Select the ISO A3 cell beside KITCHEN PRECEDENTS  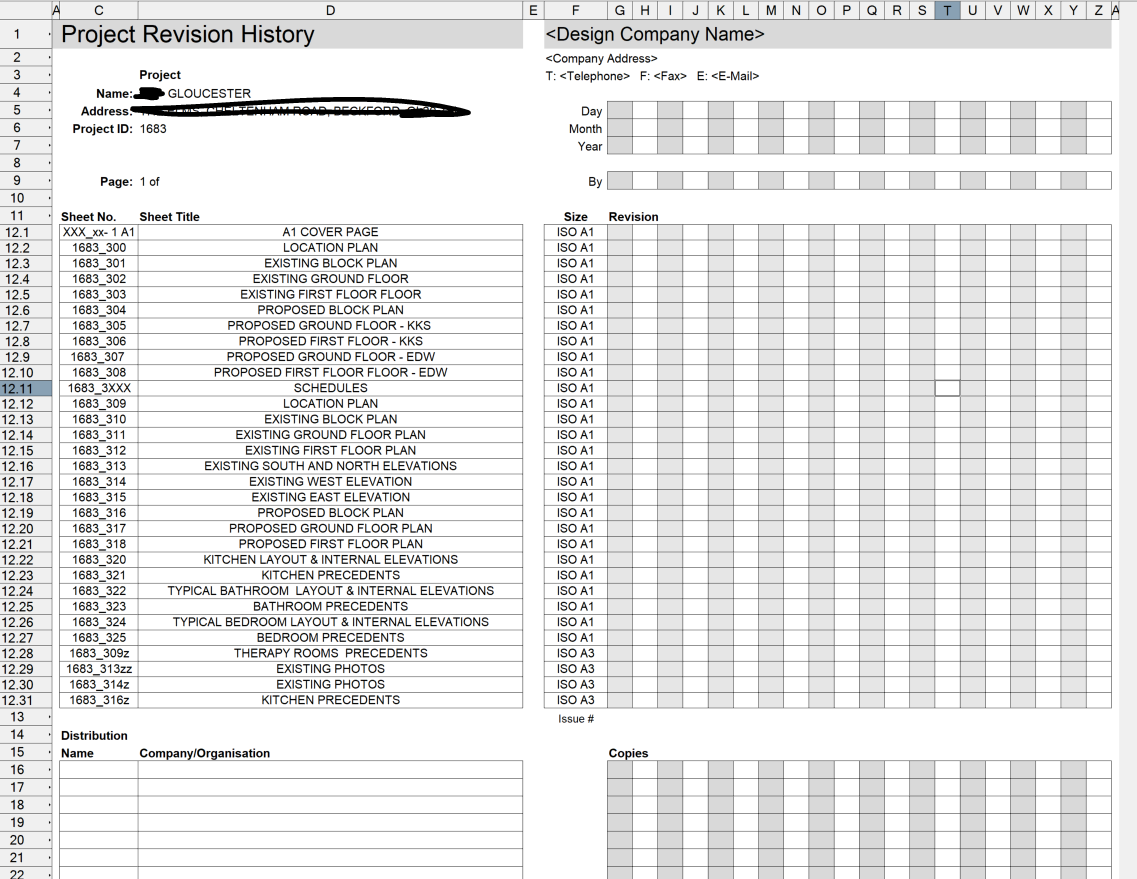[x=574, y=700]
